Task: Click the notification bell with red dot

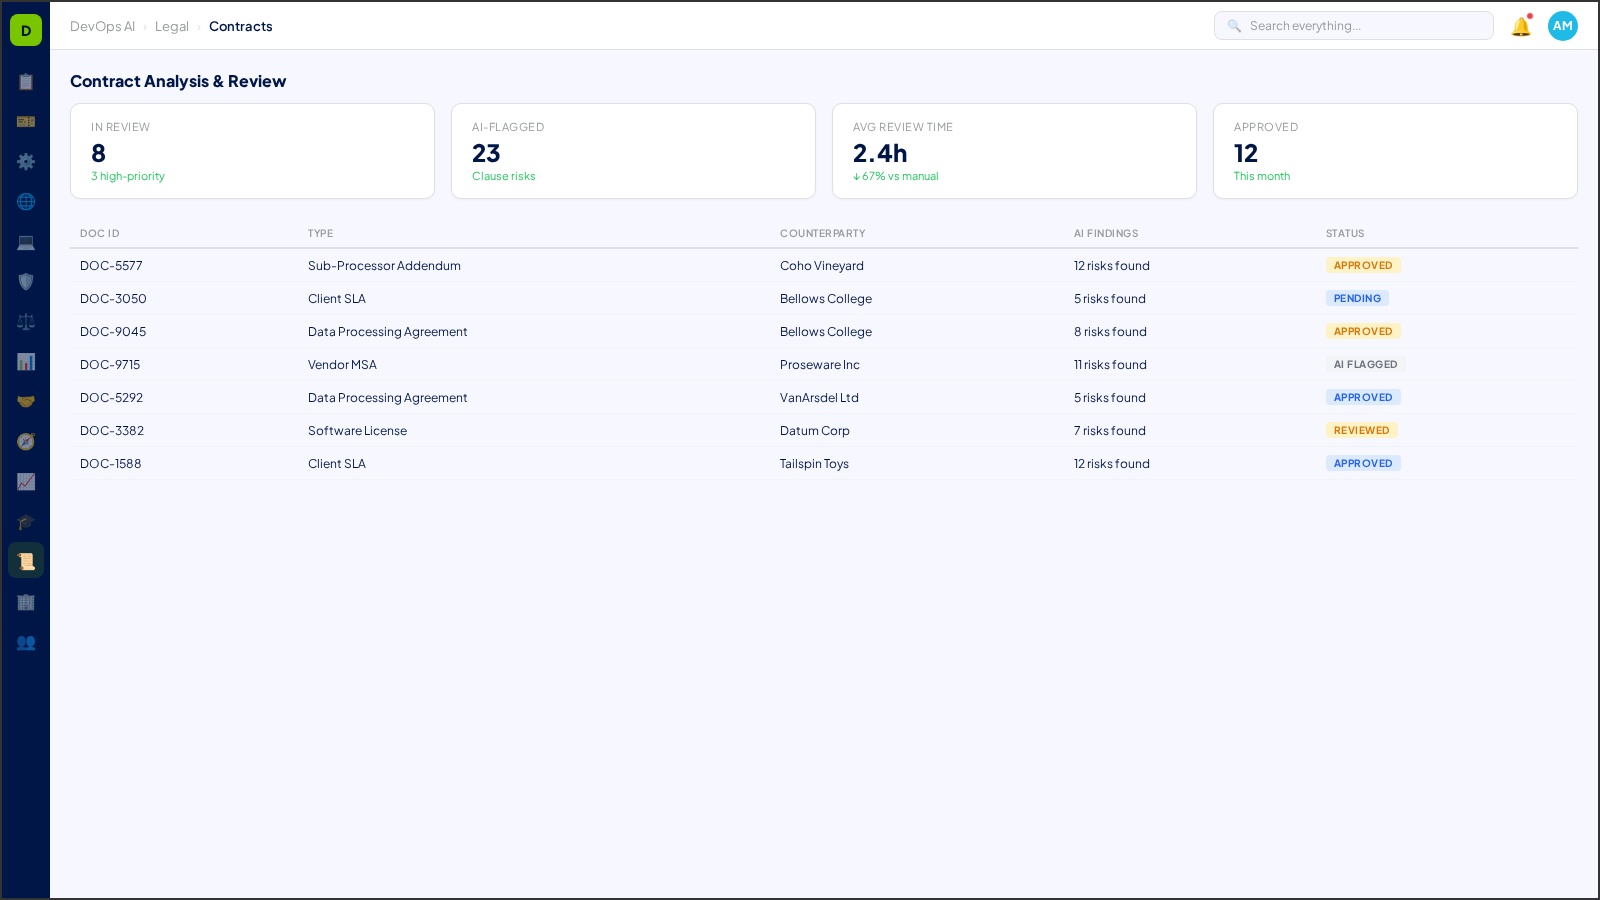Action: (1519, 27)
